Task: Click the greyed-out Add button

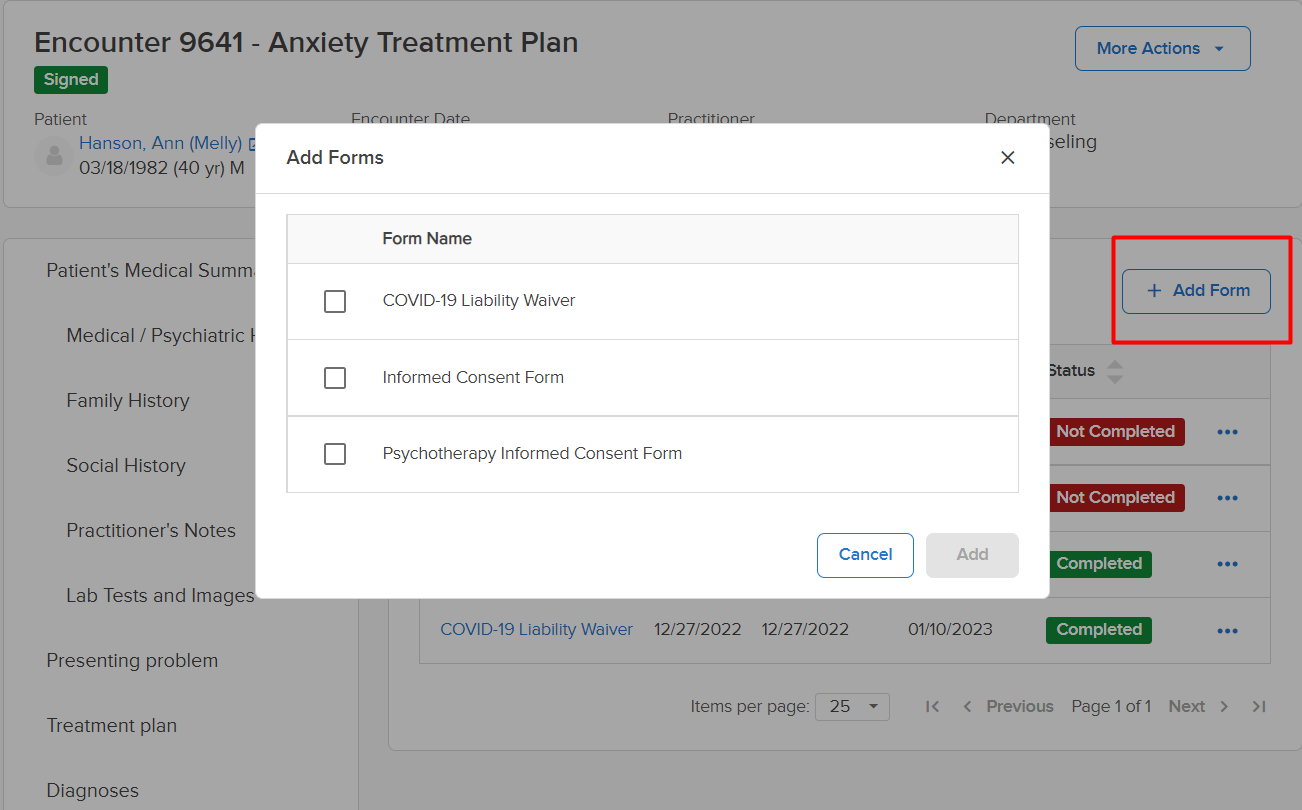Action: (972, 555)
